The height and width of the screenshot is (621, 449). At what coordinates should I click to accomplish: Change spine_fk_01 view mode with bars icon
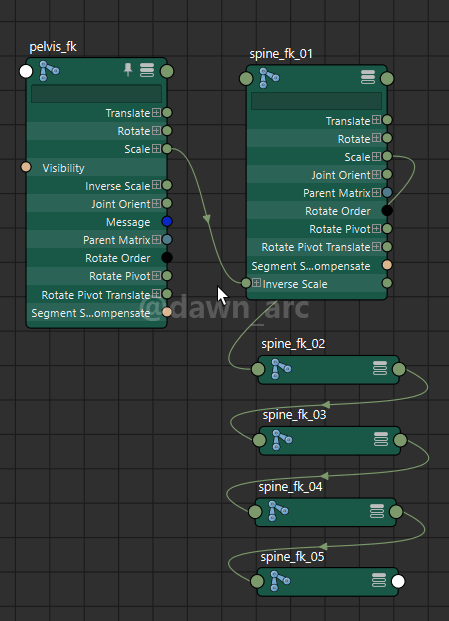pos(368,77)
